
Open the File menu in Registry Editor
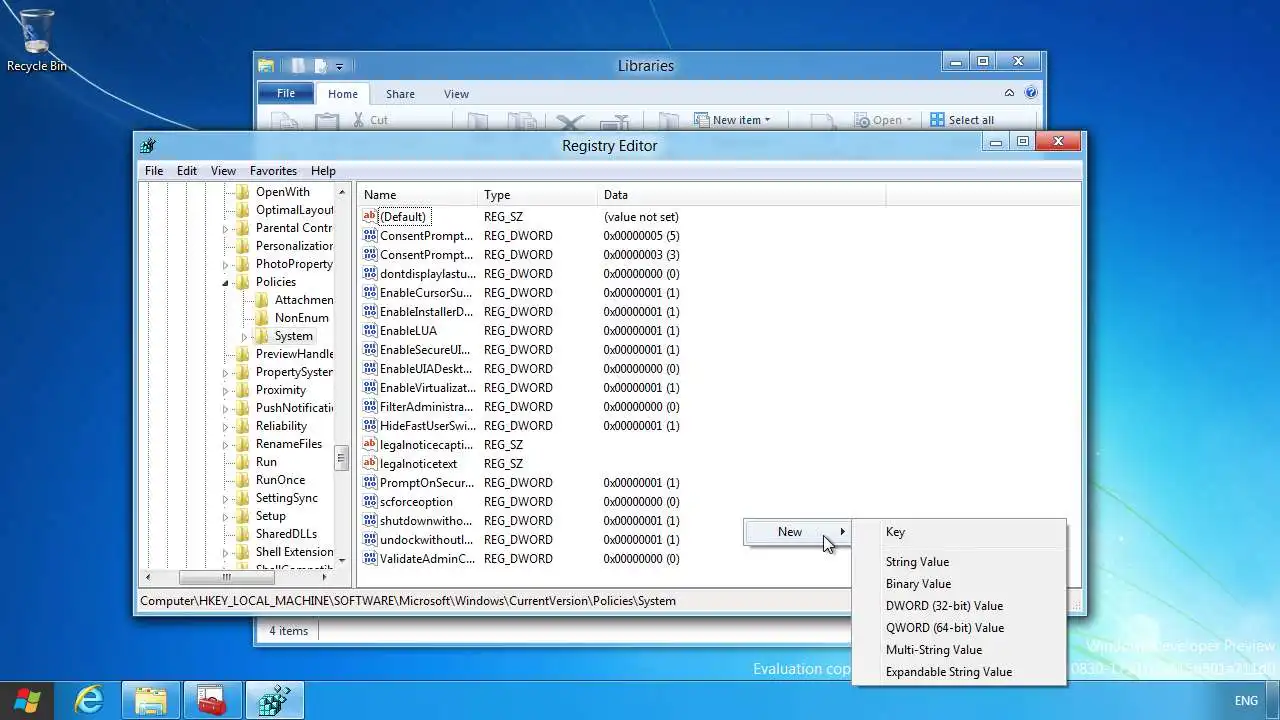coord(154,171)
